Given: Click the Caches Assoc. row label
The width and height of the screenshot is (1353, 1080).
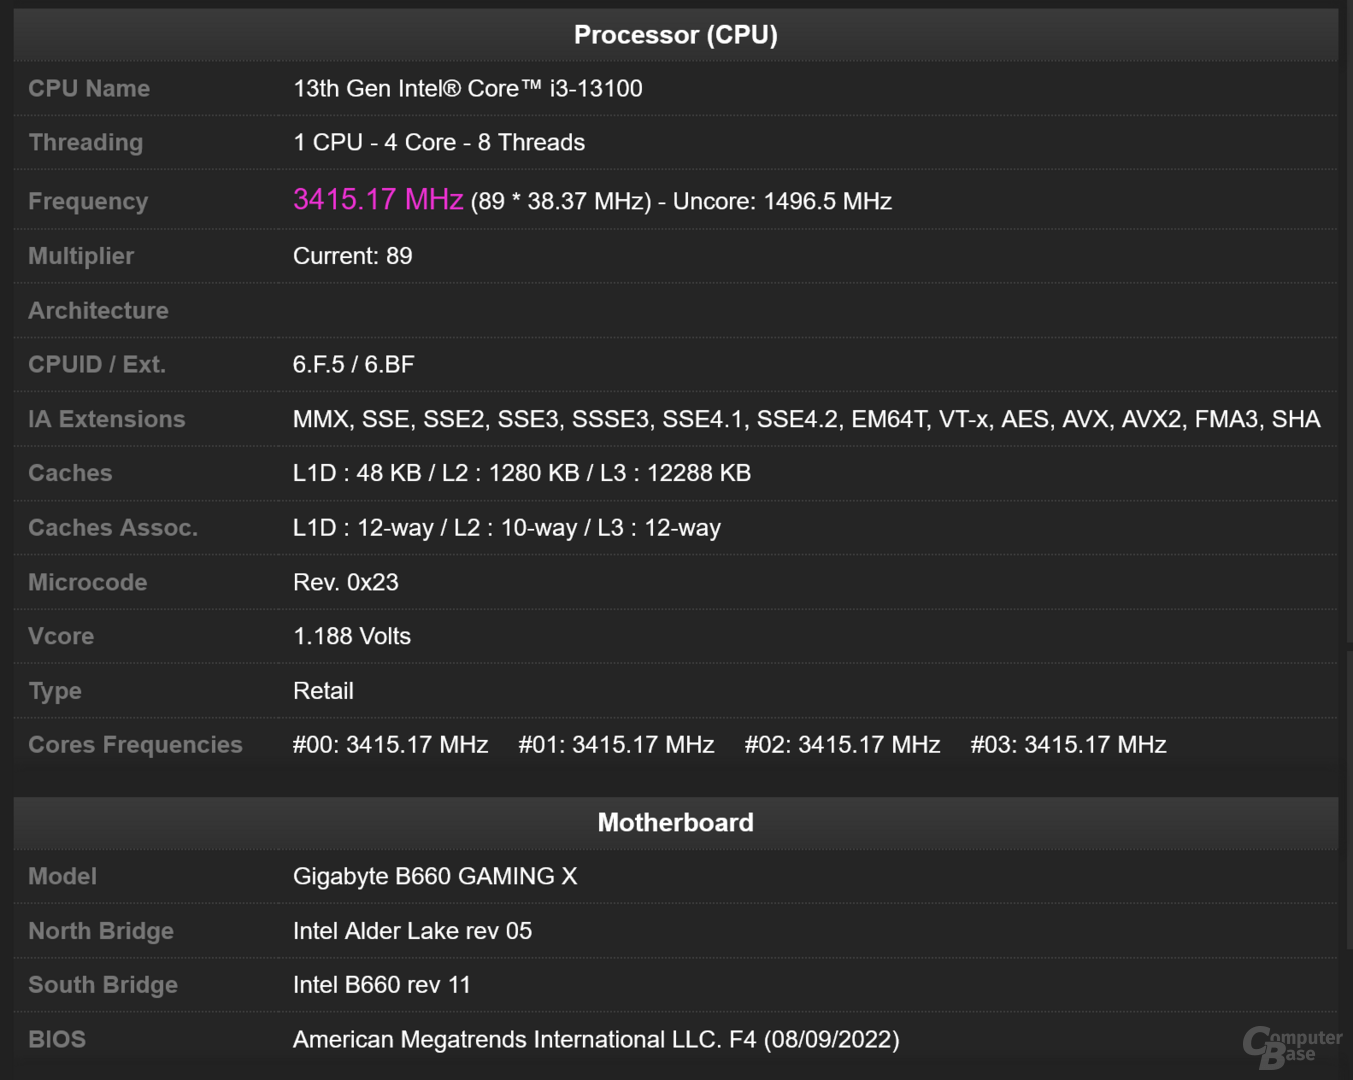Looking at the screenshot, I should pos(113,528).
